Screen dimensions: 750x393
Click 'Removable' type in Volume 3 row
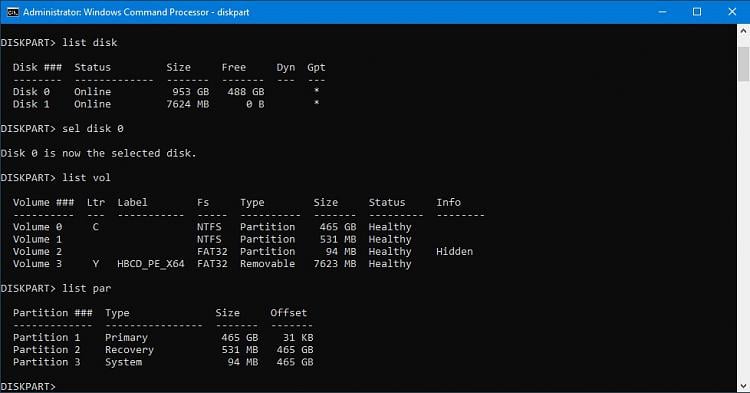267,264
